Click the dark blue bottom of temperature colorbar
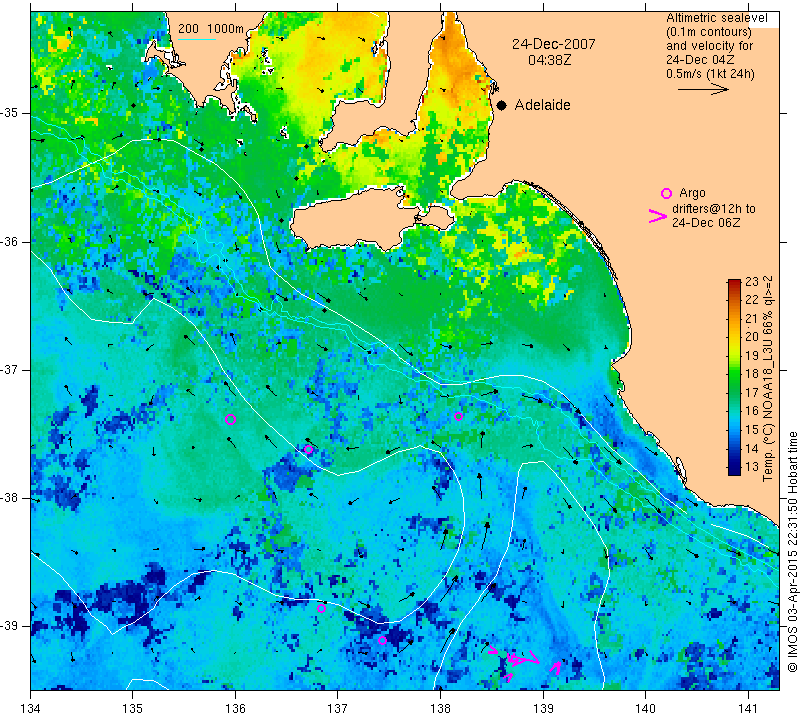 click(x=734, y=469)
